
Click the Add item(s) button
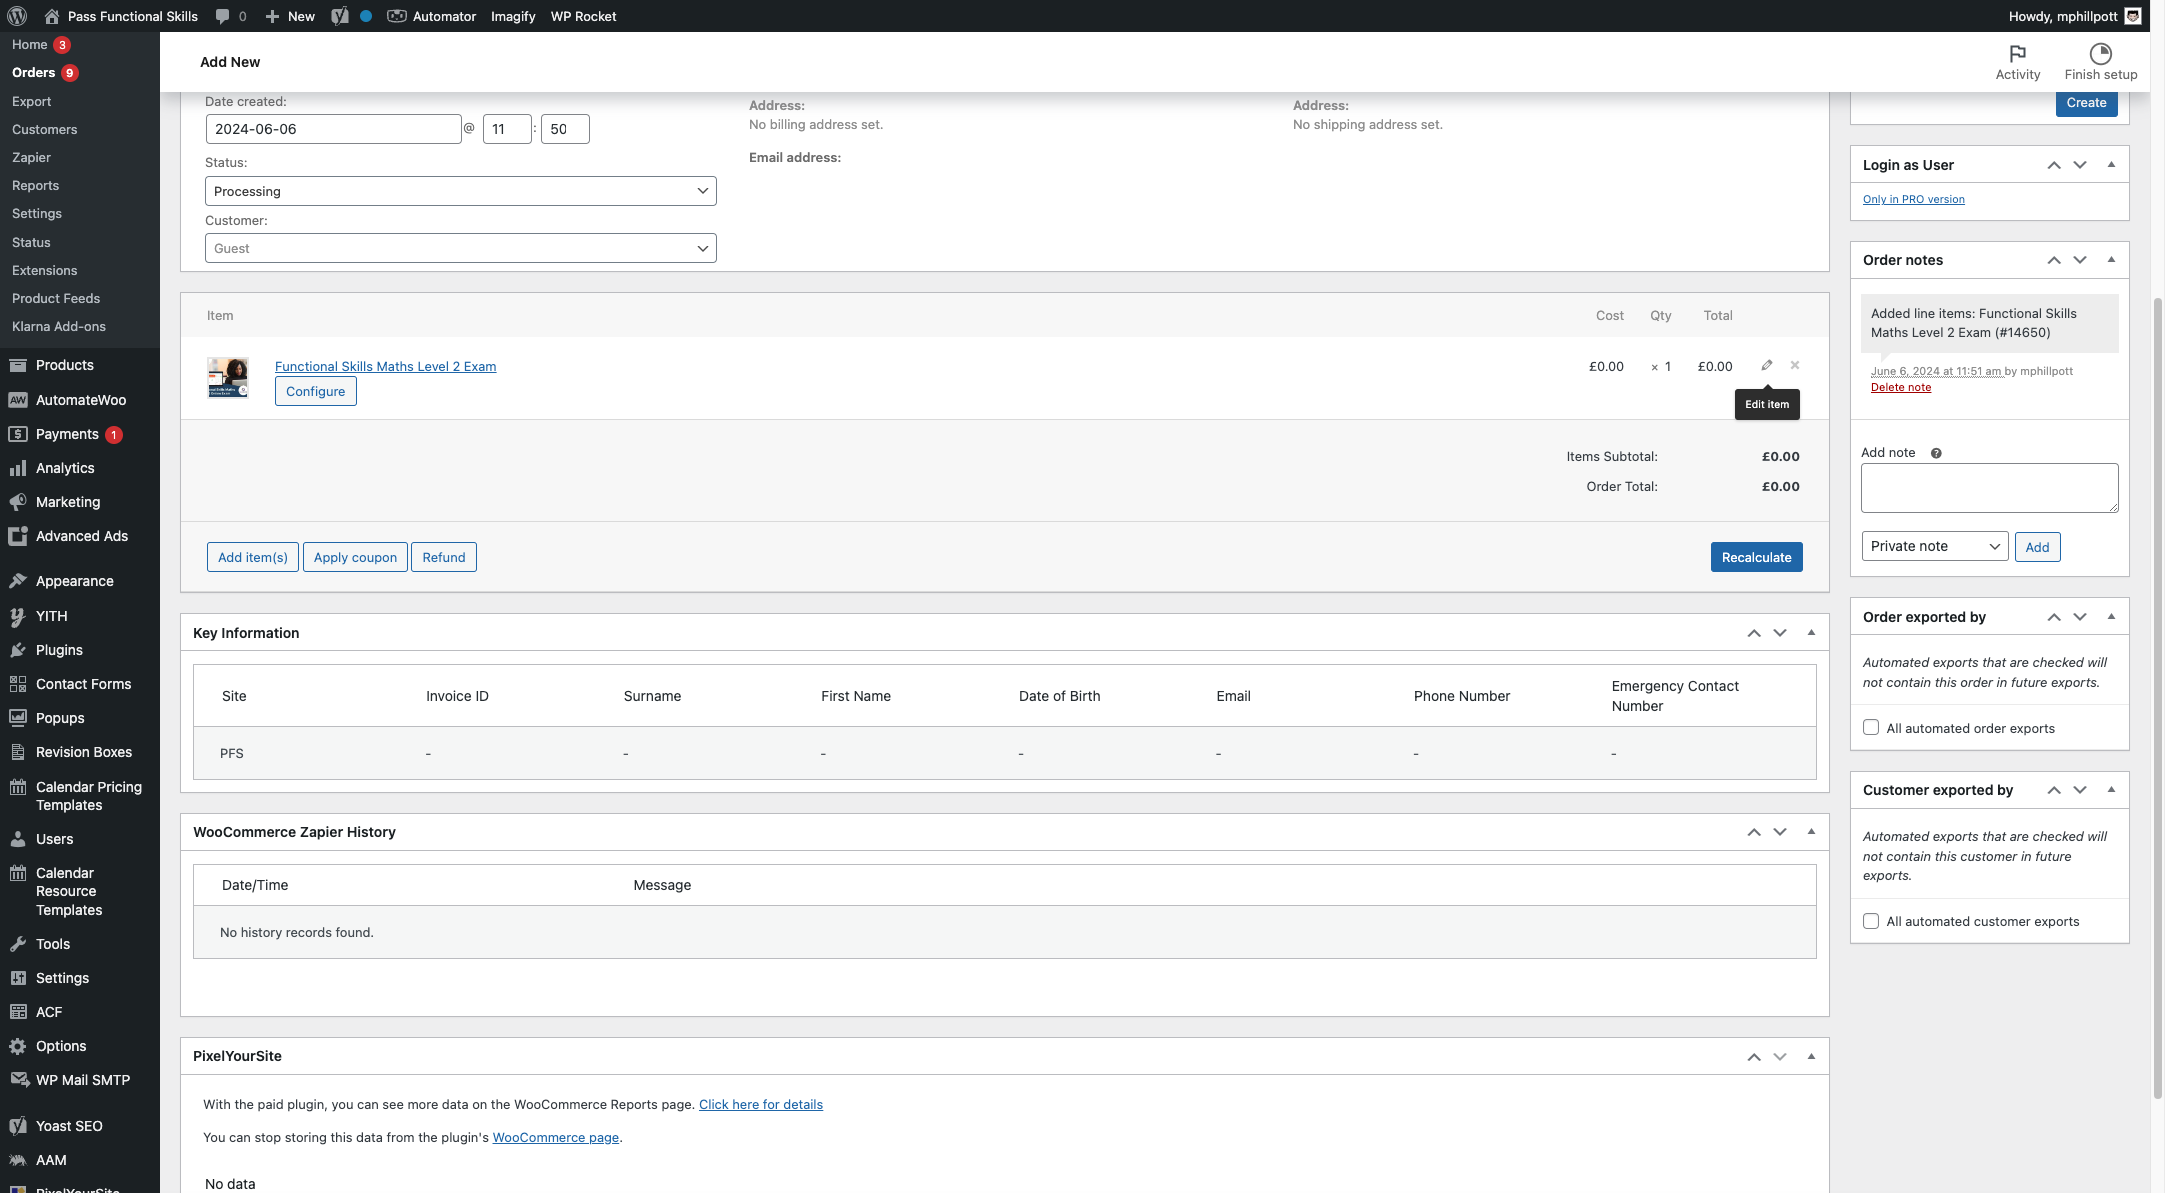pos(253,557)
